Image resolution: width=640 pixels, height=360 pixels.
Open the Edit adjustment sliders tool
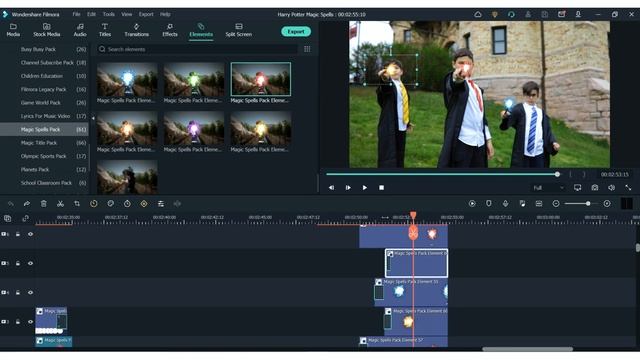161,204
